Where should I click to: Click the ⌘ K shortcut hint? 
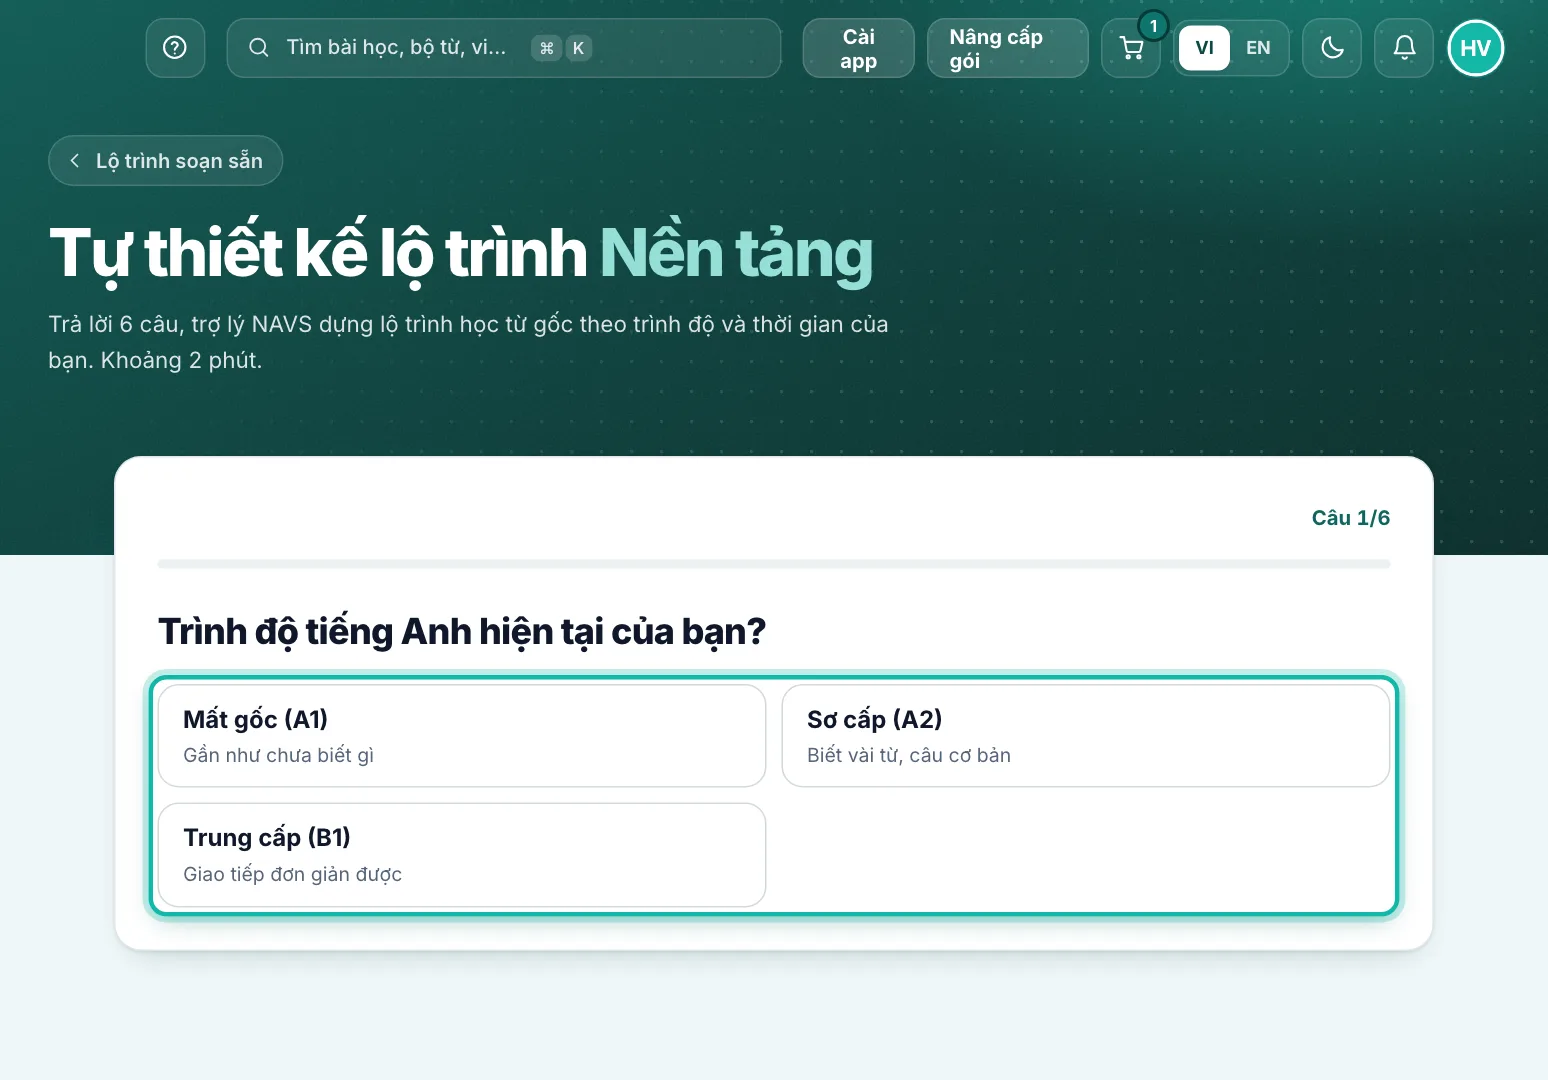click(x=562, y=48)
